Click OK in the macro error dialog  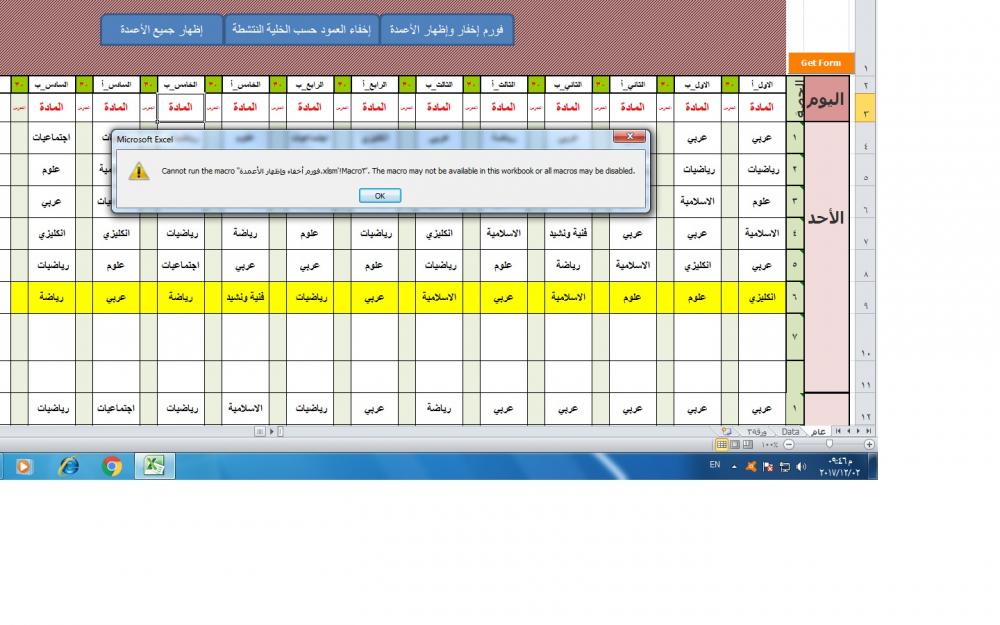click(379, 196)
